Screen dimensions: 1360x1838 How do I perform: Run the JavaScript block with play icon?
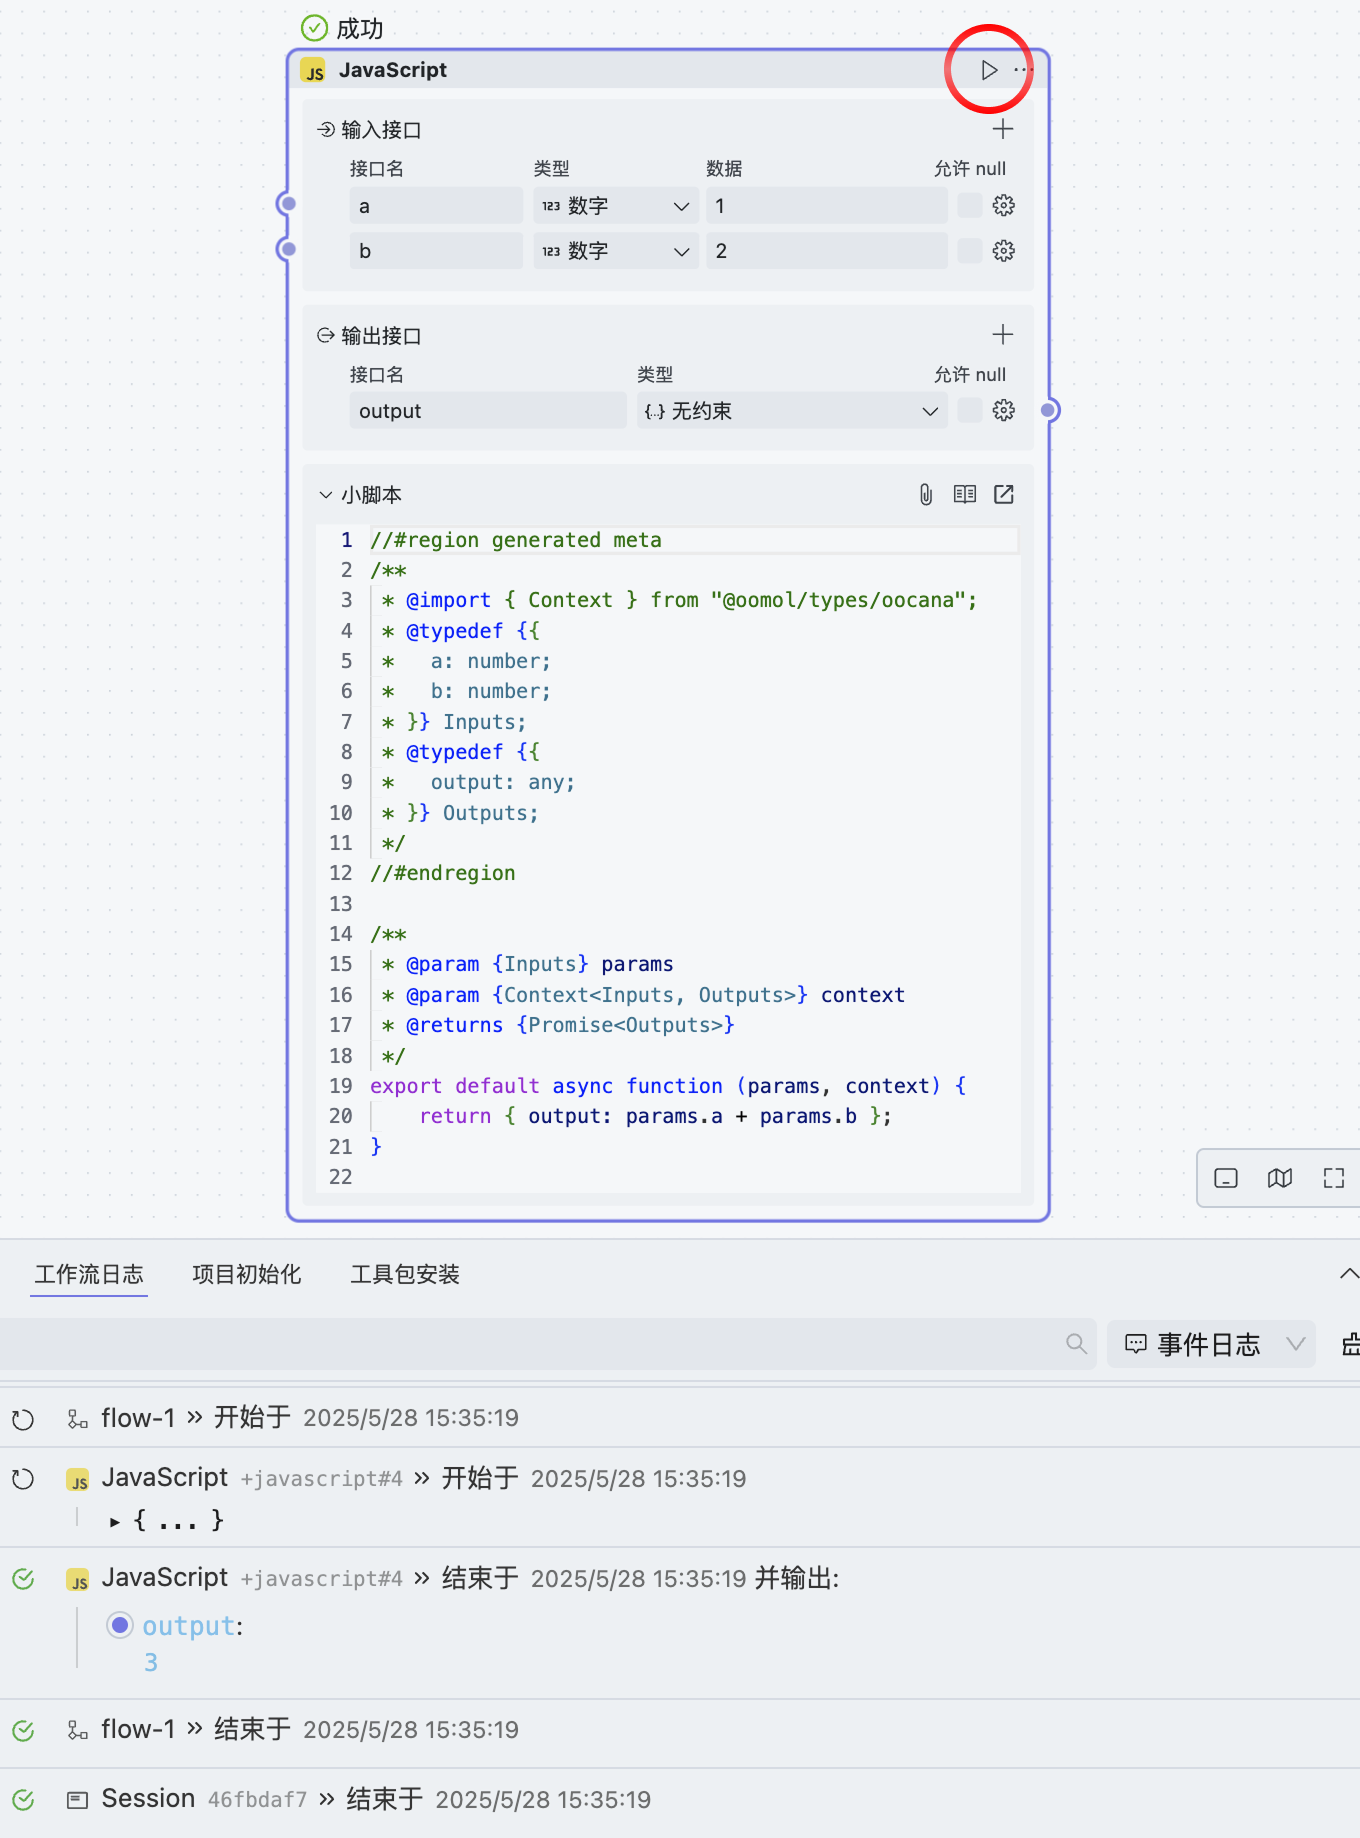click(988, 70)
